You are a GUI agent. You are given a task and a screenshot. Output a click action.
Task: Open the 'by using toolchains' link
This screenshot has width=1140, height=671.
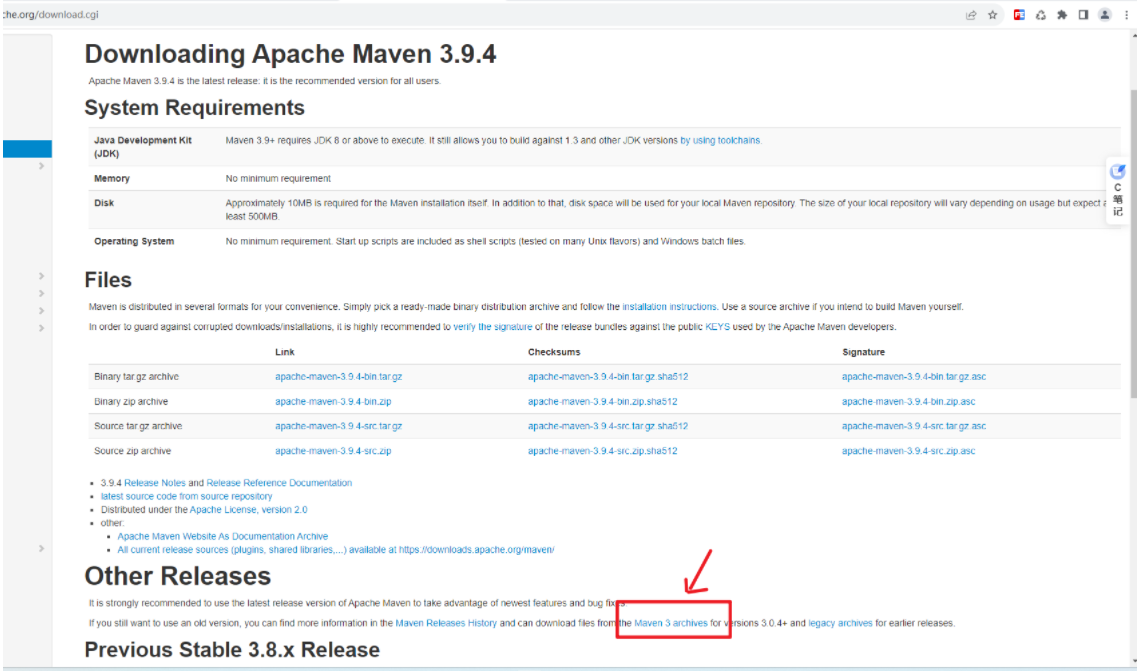pos(720,141)
